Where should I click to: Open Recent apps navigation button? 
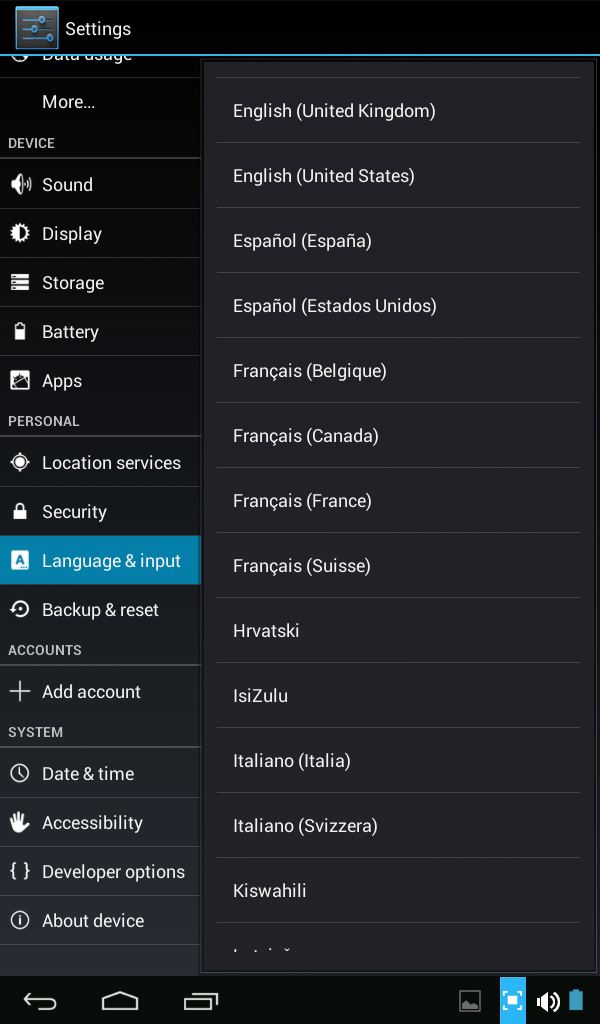click(x=200, y=1000)
